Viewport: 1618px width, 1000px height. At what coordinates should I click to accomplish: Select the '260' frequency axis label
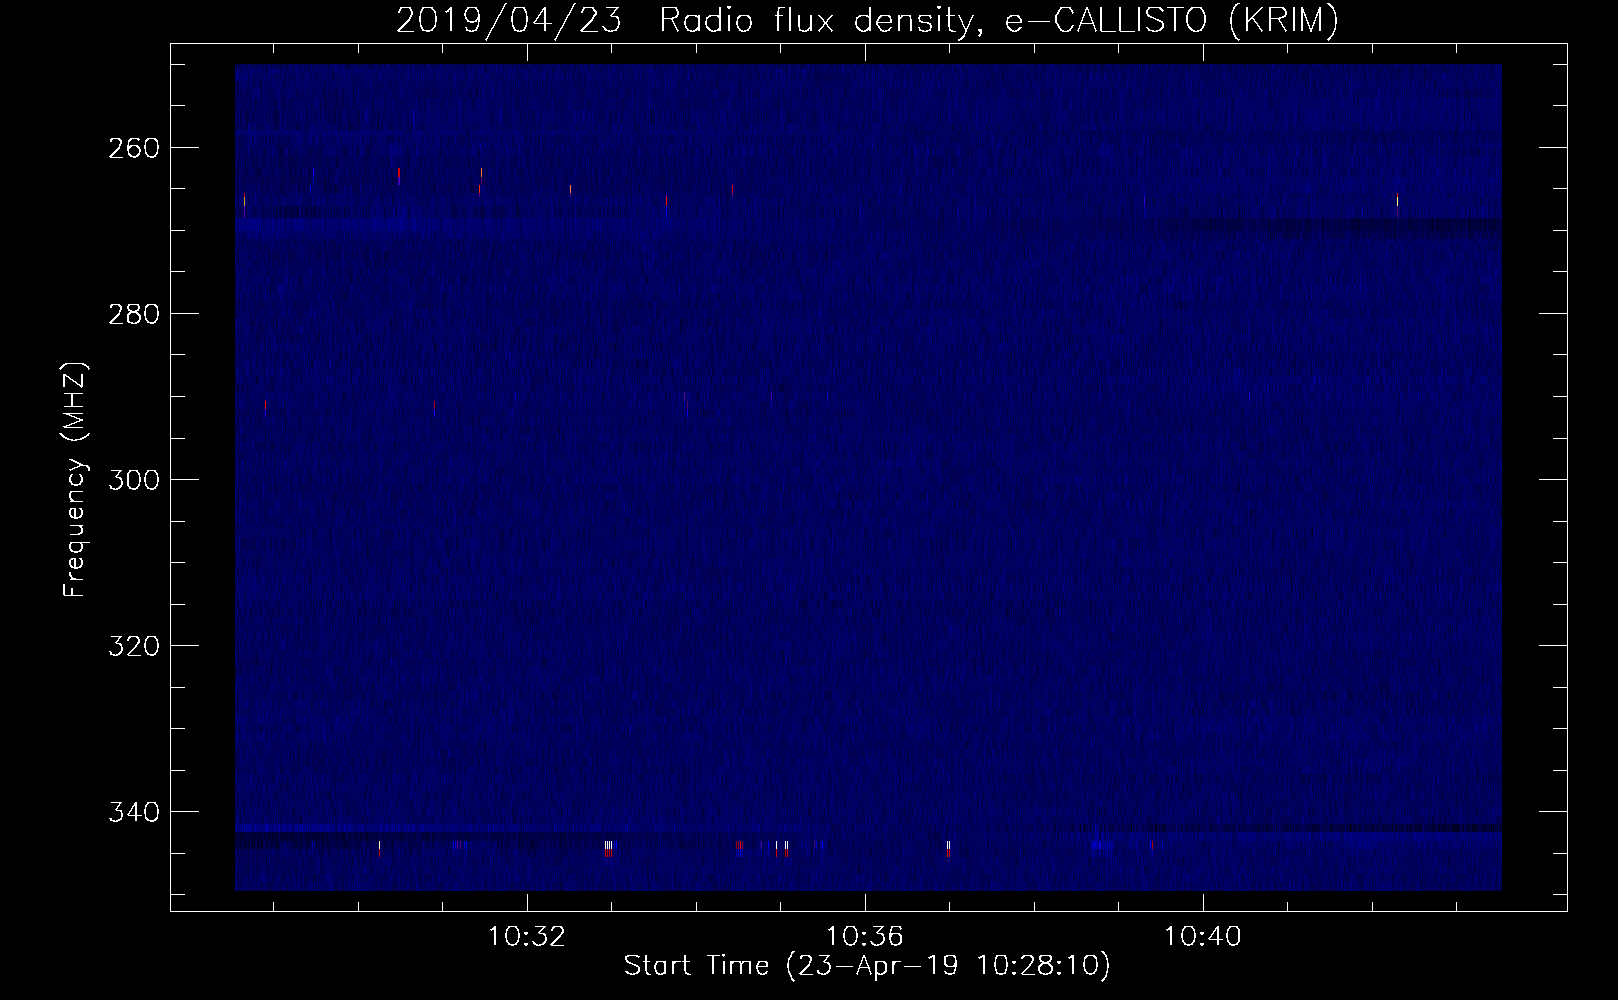132,148
